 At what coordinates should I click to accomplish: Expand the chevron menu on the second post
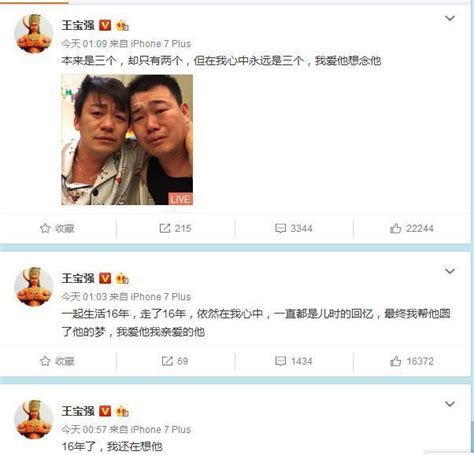point(450,271)
